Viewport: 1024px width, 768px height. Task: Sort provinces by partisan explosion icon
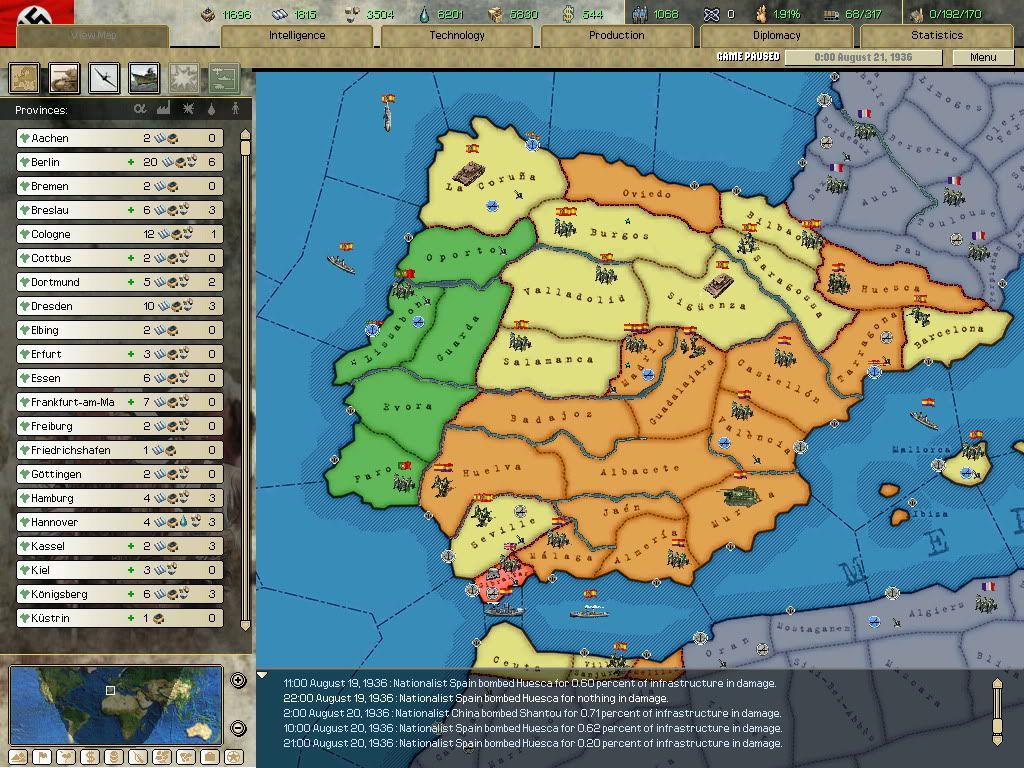(188, 109)
